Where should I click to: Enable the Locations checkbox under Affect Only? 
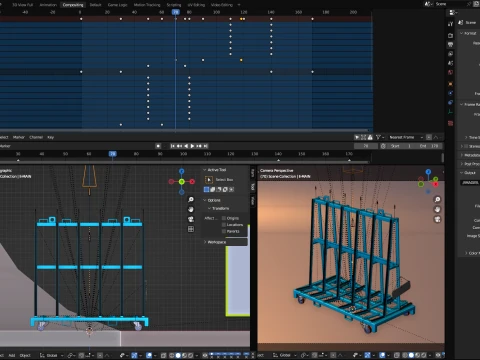[x=224, y=225]
